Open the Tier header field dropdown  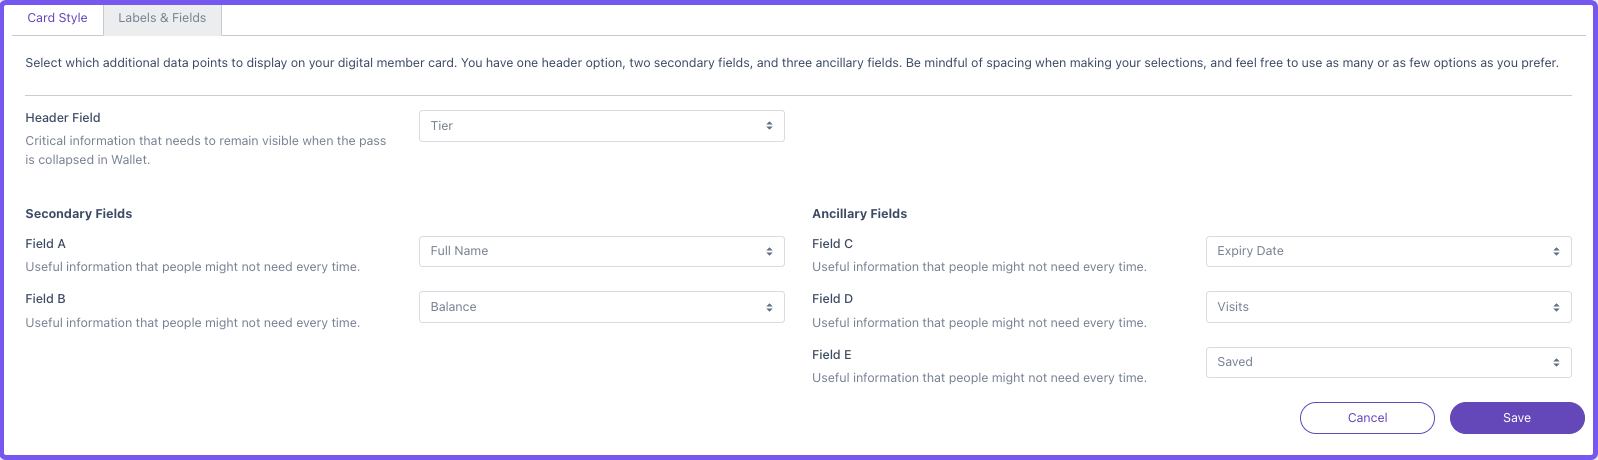click(601, 126)
